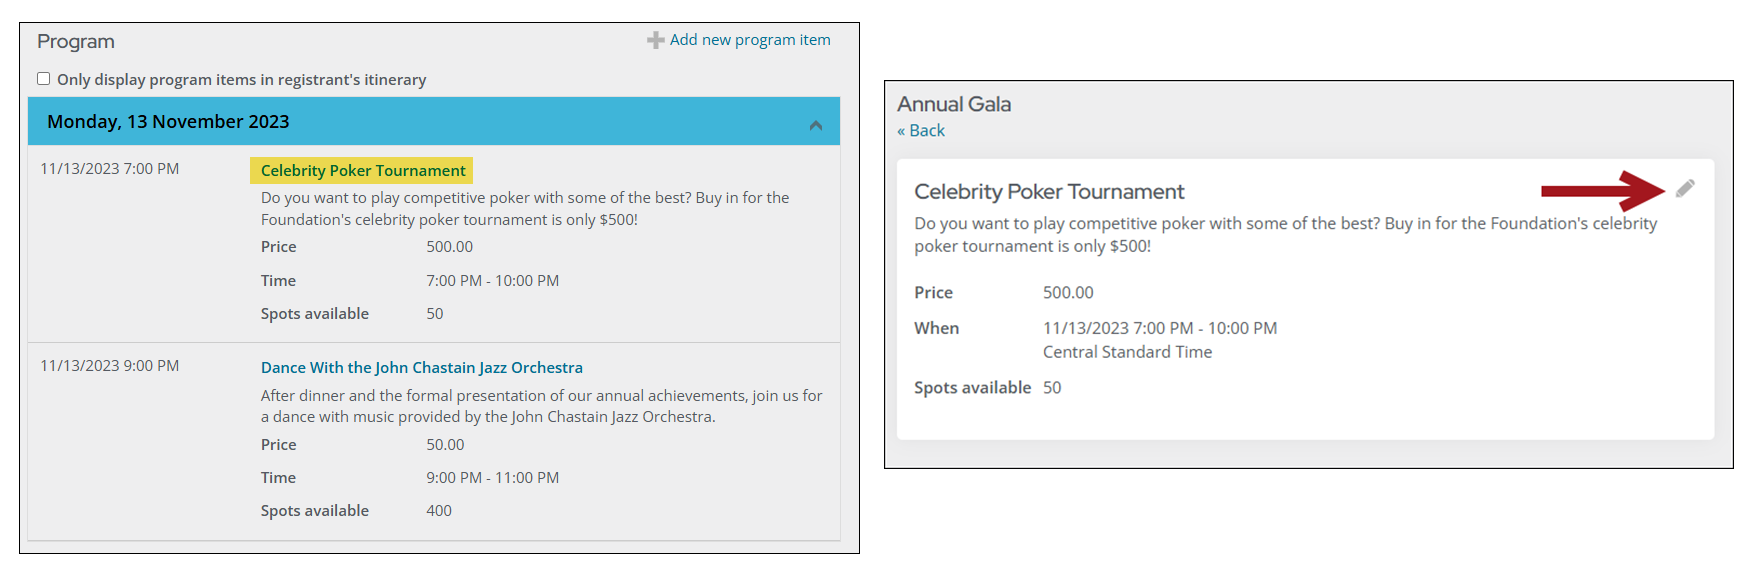Collapse the Monday, 13 November 2023 section chevron
The image size is (1751, 580).
(x=816, y=125)
